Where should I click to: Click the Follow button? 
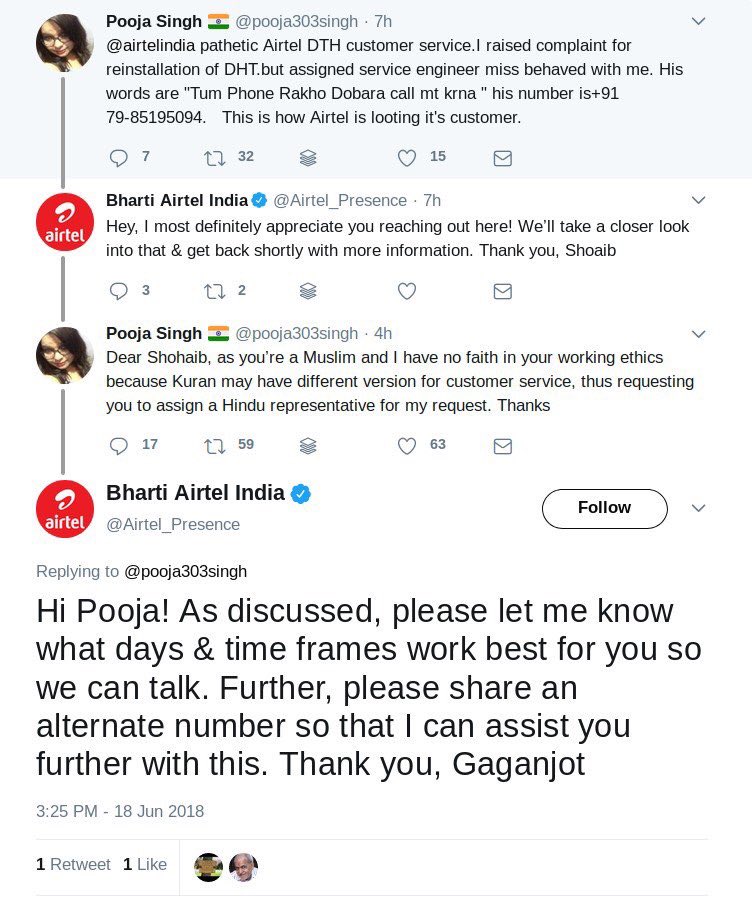click(604, 508)
